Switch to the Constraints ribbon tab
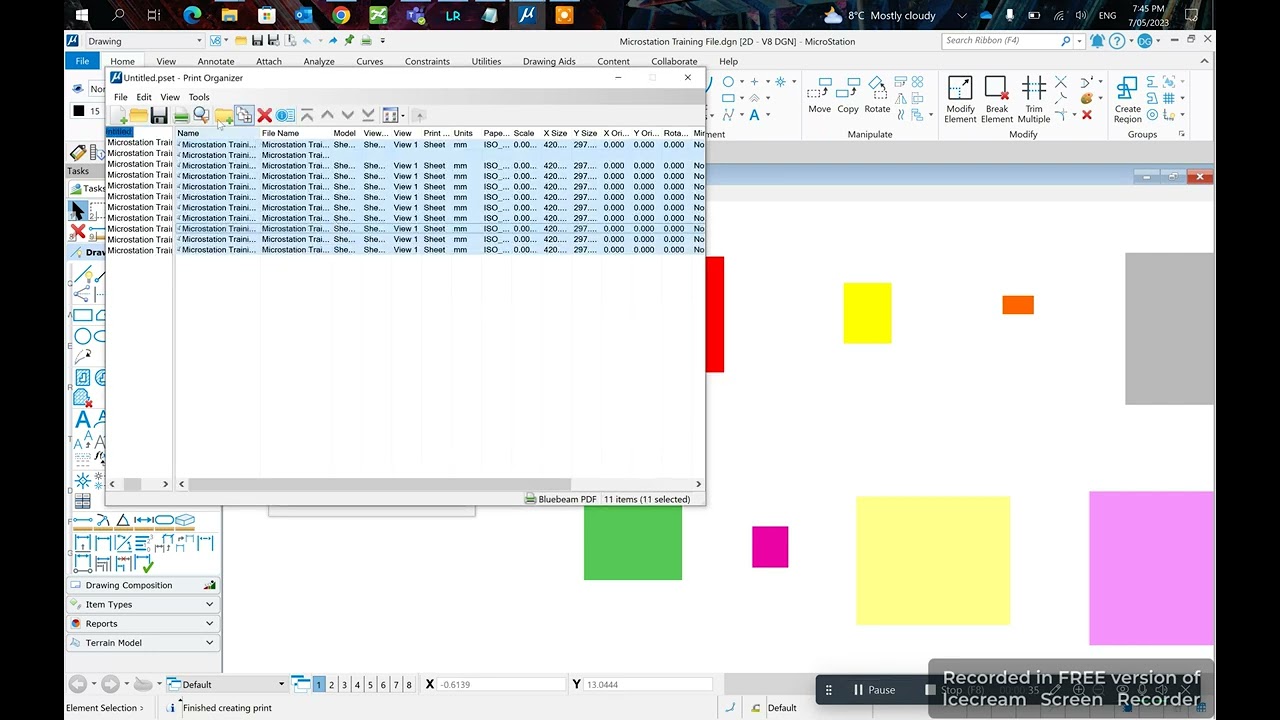The image size is (1280, 720). click(427, 61)
